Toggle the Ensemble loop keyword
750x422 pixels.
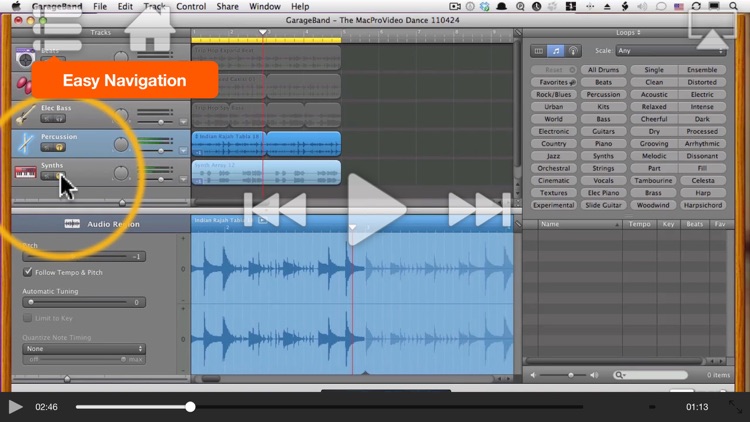[702, 70]
